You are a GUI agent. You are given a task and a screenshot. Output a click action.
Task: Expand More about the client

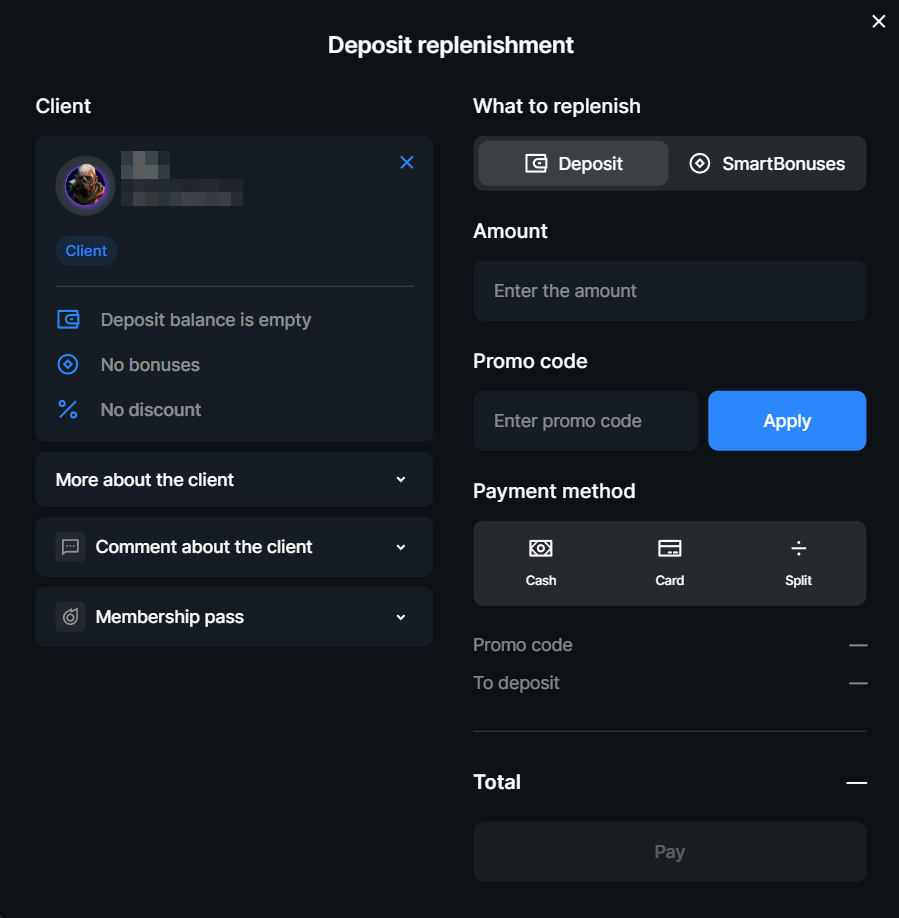[234, 479]
